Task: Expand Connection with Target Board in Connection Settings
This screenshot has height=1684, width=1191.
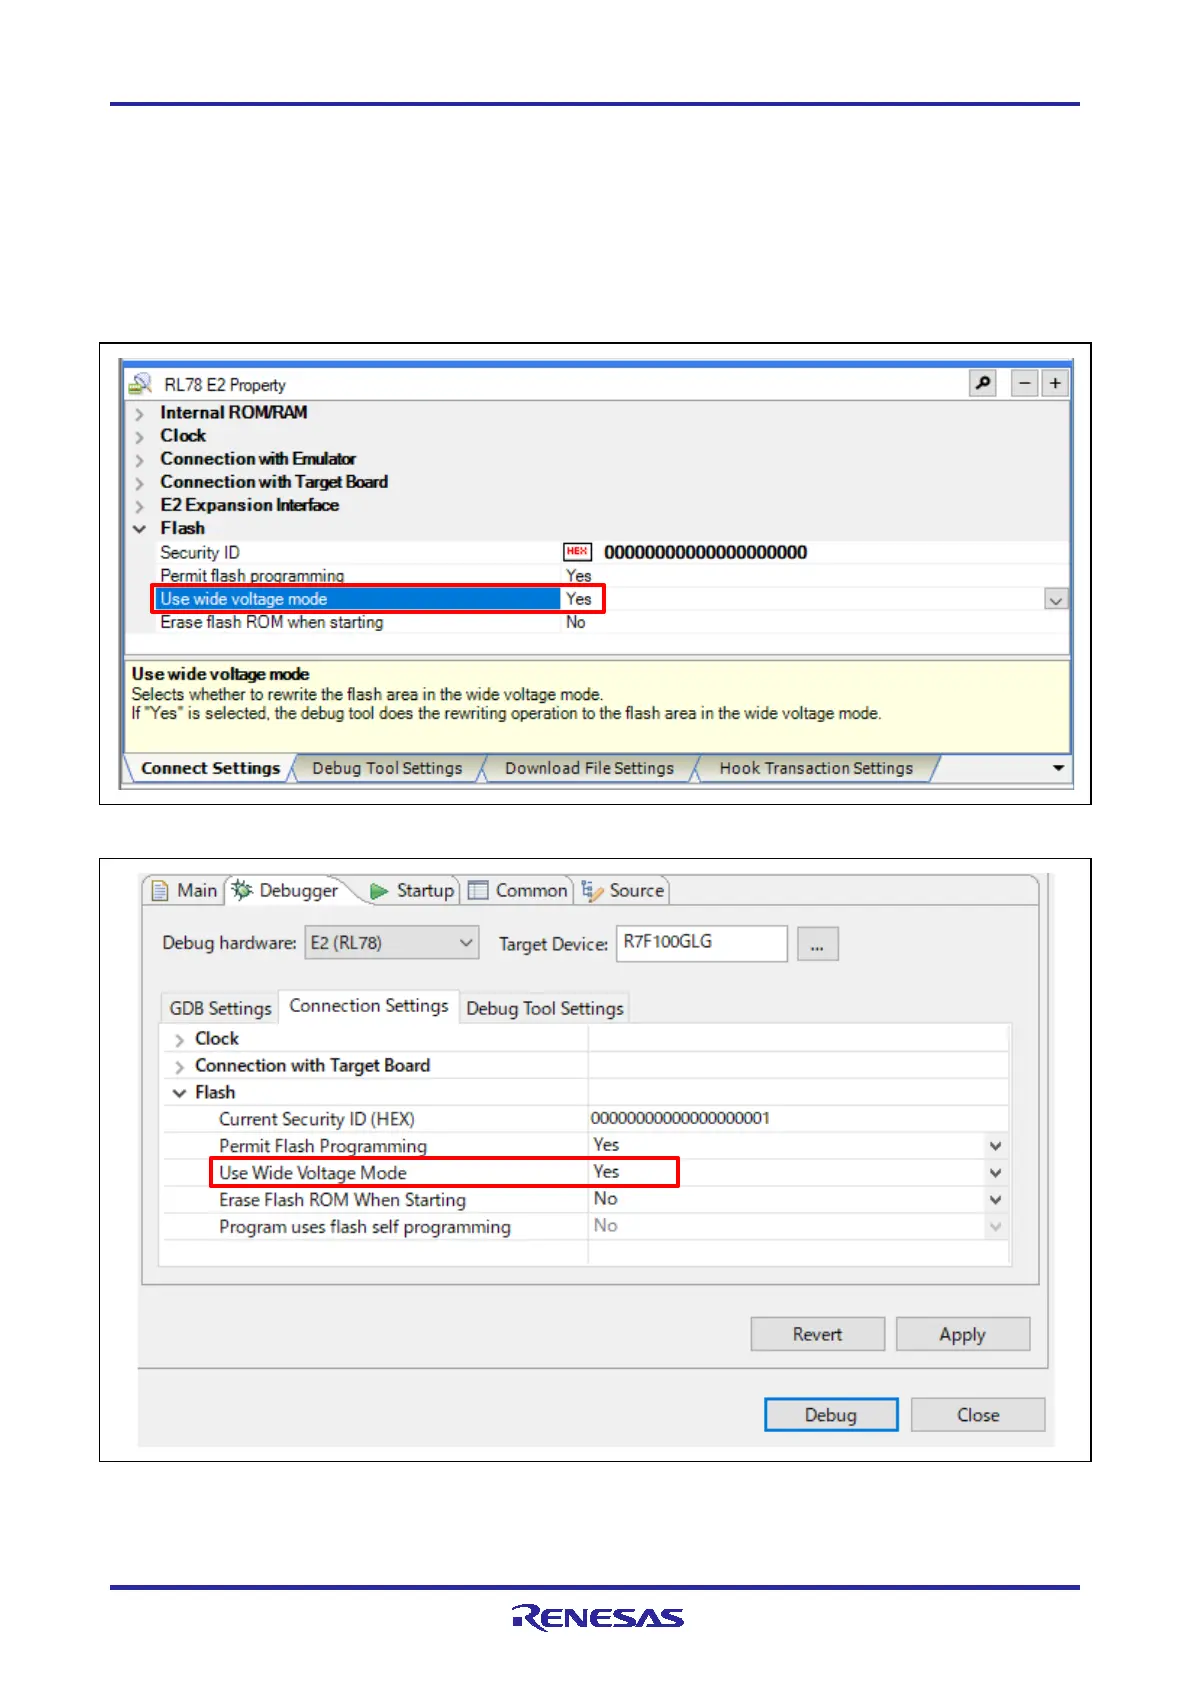Action: point(179,1067)
